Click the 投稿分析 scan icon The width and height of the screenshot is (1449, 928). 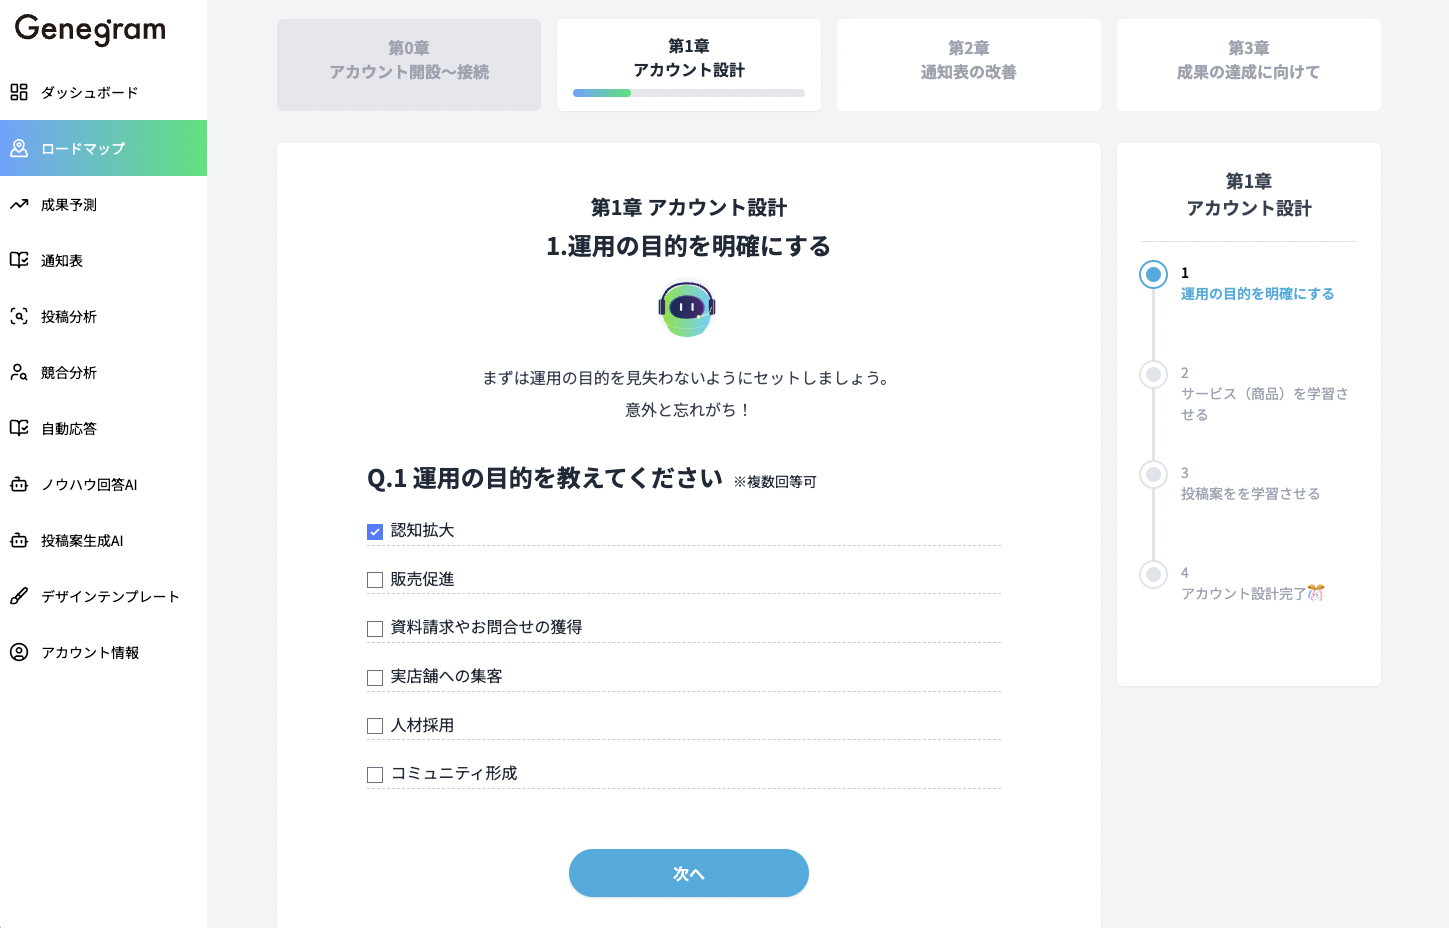pos(19,317)
